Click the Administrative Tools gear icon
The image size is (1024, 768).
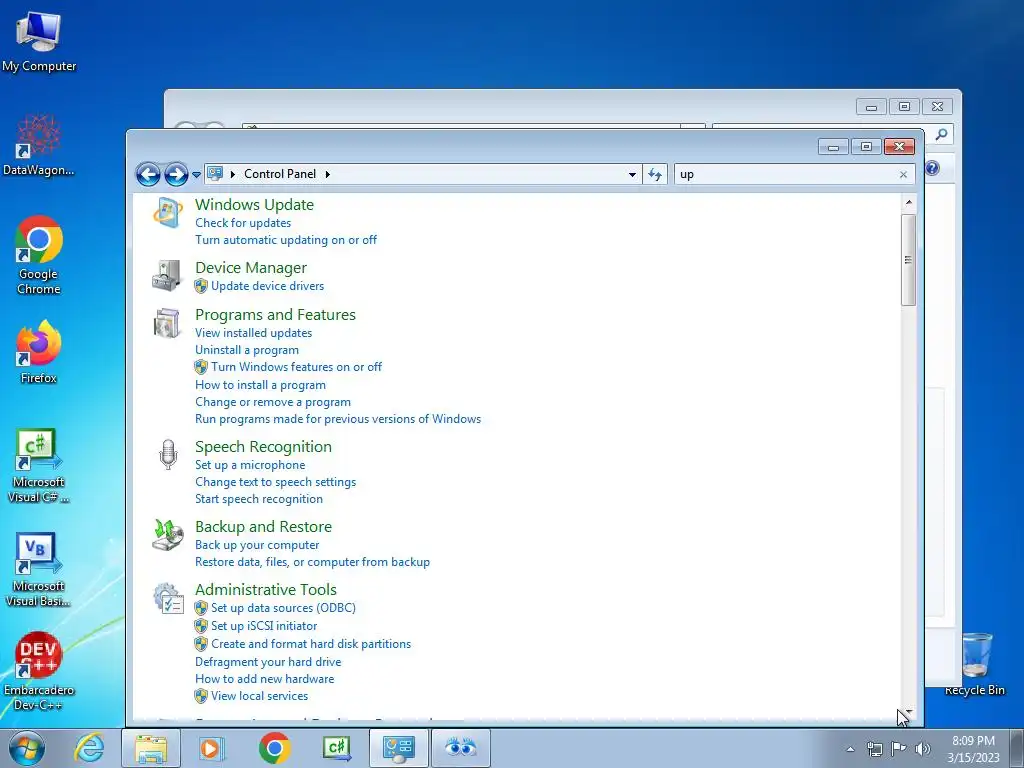168,598
